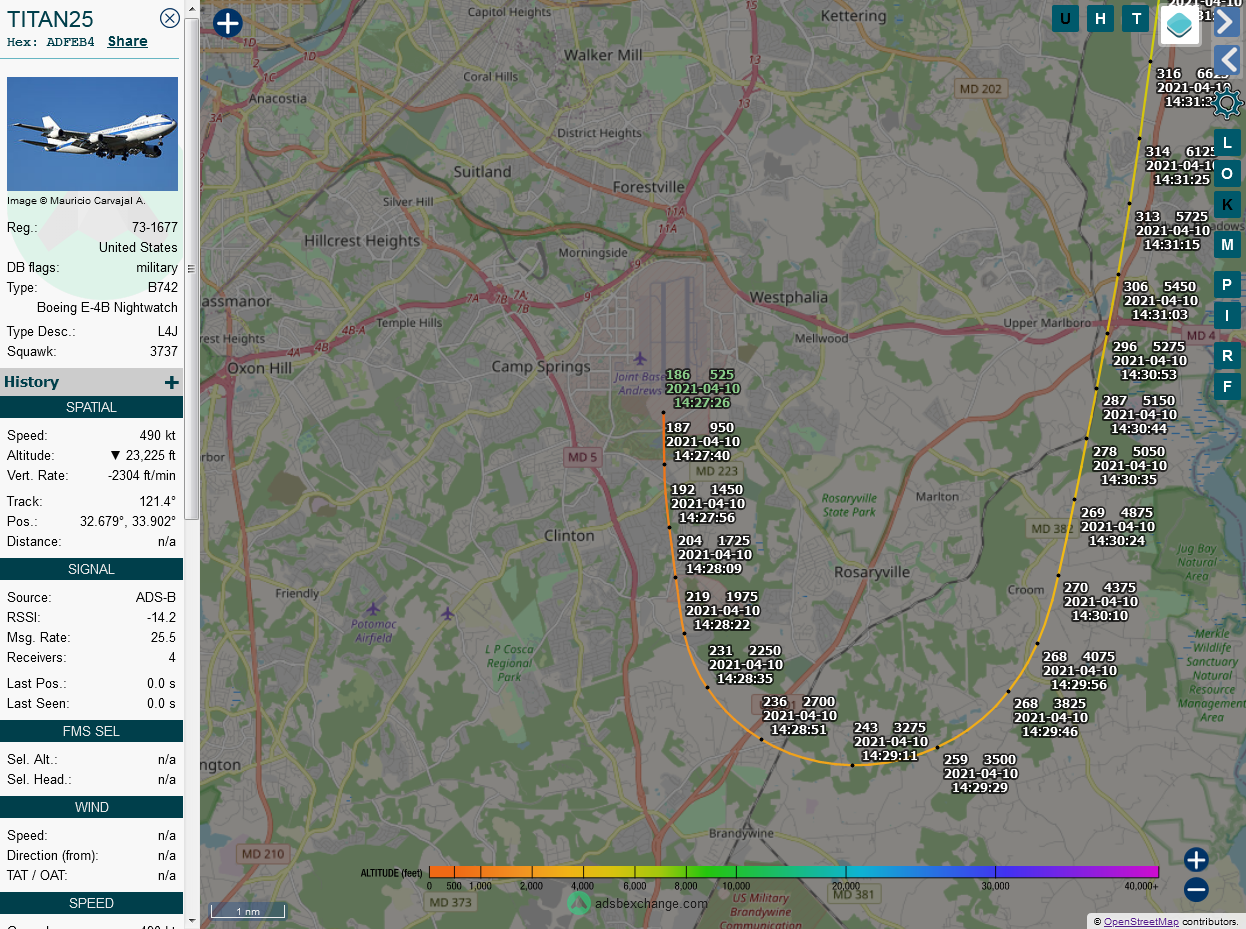This screenshot has height=929, width=1246.
Task: Toggle the H map button
Action: 1100,18
